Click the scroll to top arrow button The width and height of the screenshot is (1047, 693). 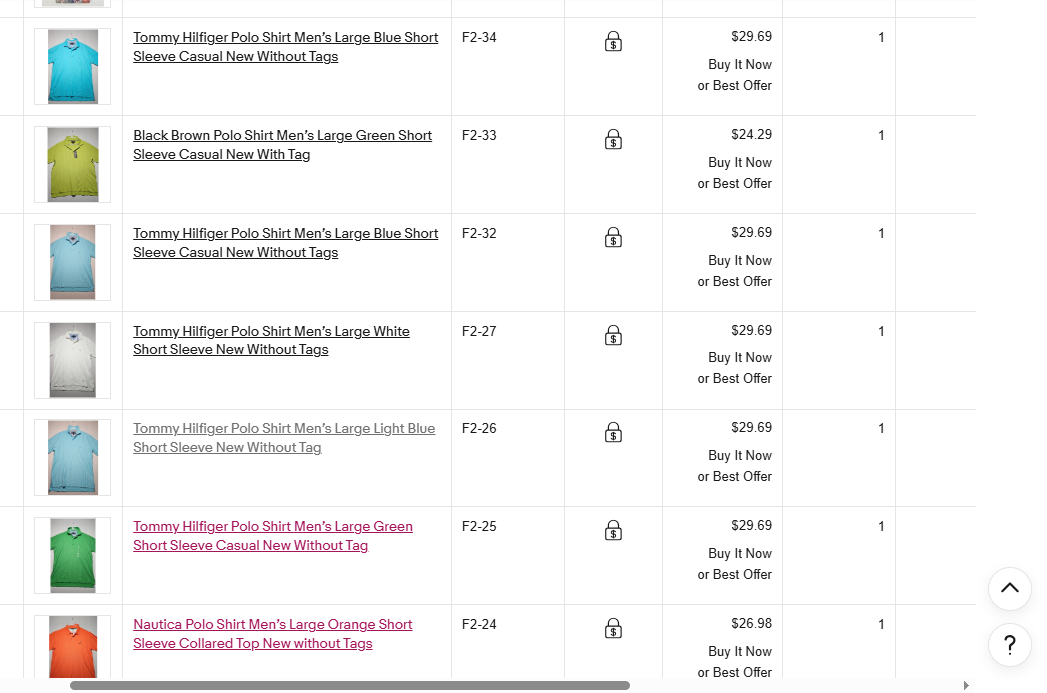(1009, 588)
